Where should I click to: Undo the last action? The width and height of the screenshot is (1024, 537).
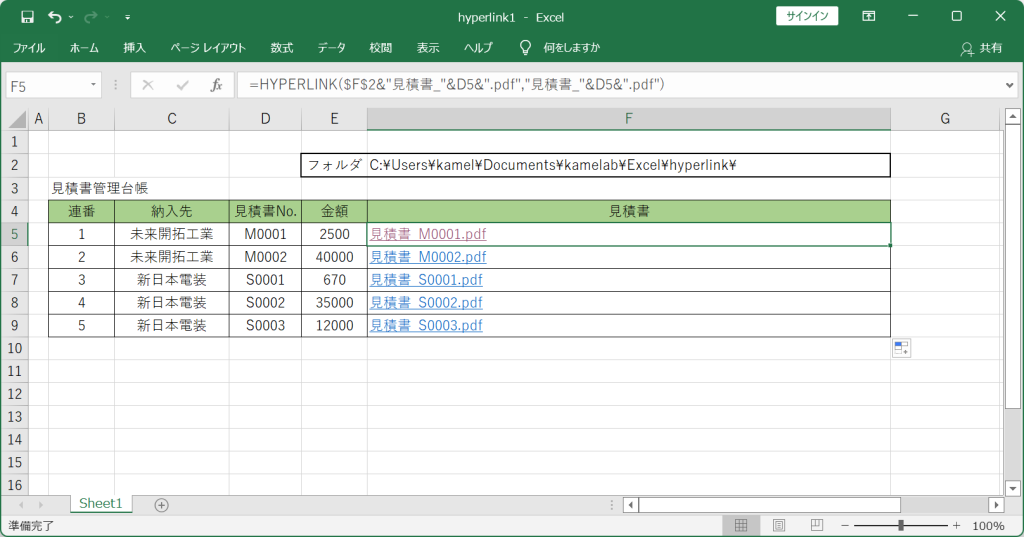tap(55, 17)
